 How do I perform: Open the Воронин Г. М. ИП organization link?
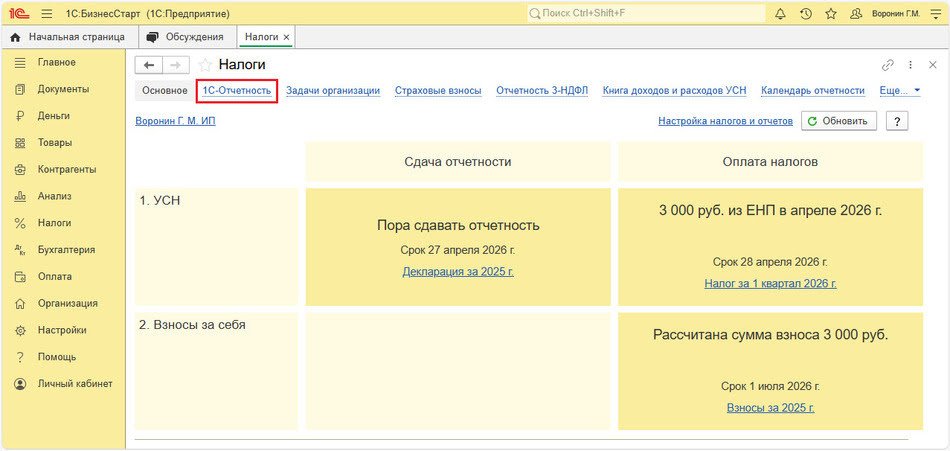[x=175, y=121]
